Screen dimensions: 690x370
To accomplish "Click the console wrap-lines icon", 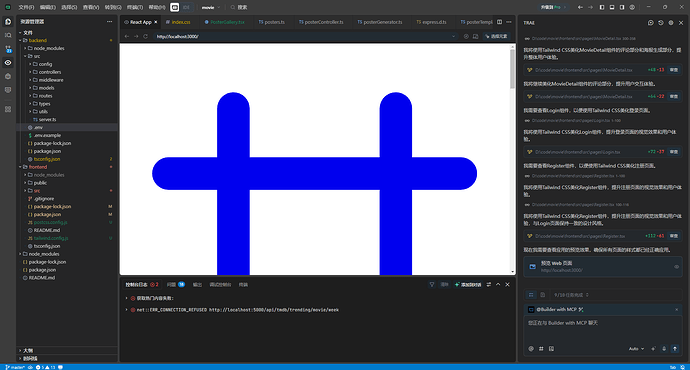I will tap(489, 285).
